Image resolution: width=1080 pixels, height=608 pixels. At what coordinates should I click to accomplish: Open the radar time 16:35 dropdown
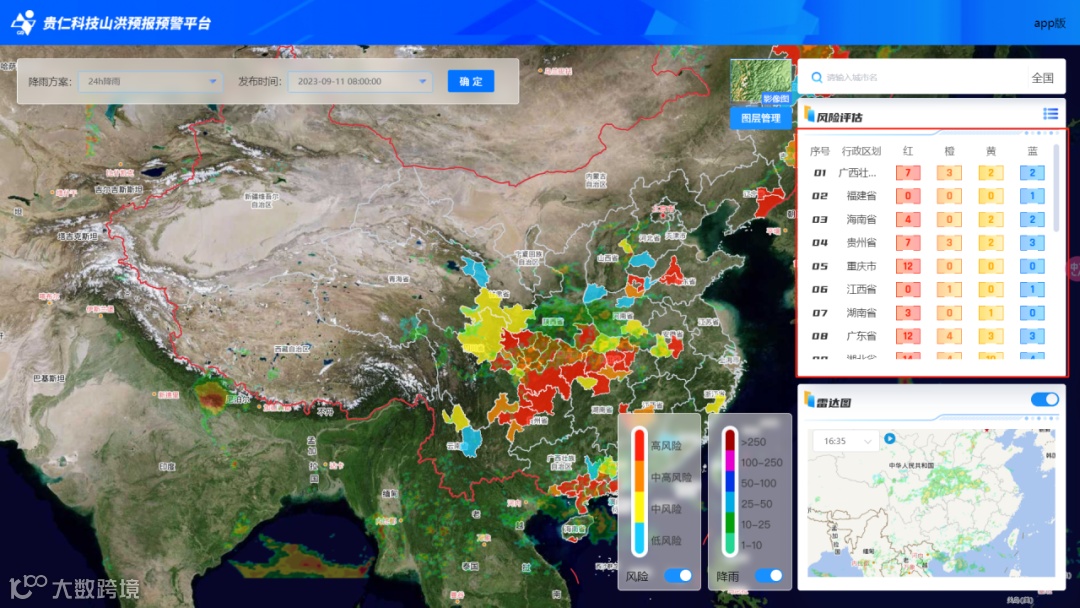pos(846,441)
